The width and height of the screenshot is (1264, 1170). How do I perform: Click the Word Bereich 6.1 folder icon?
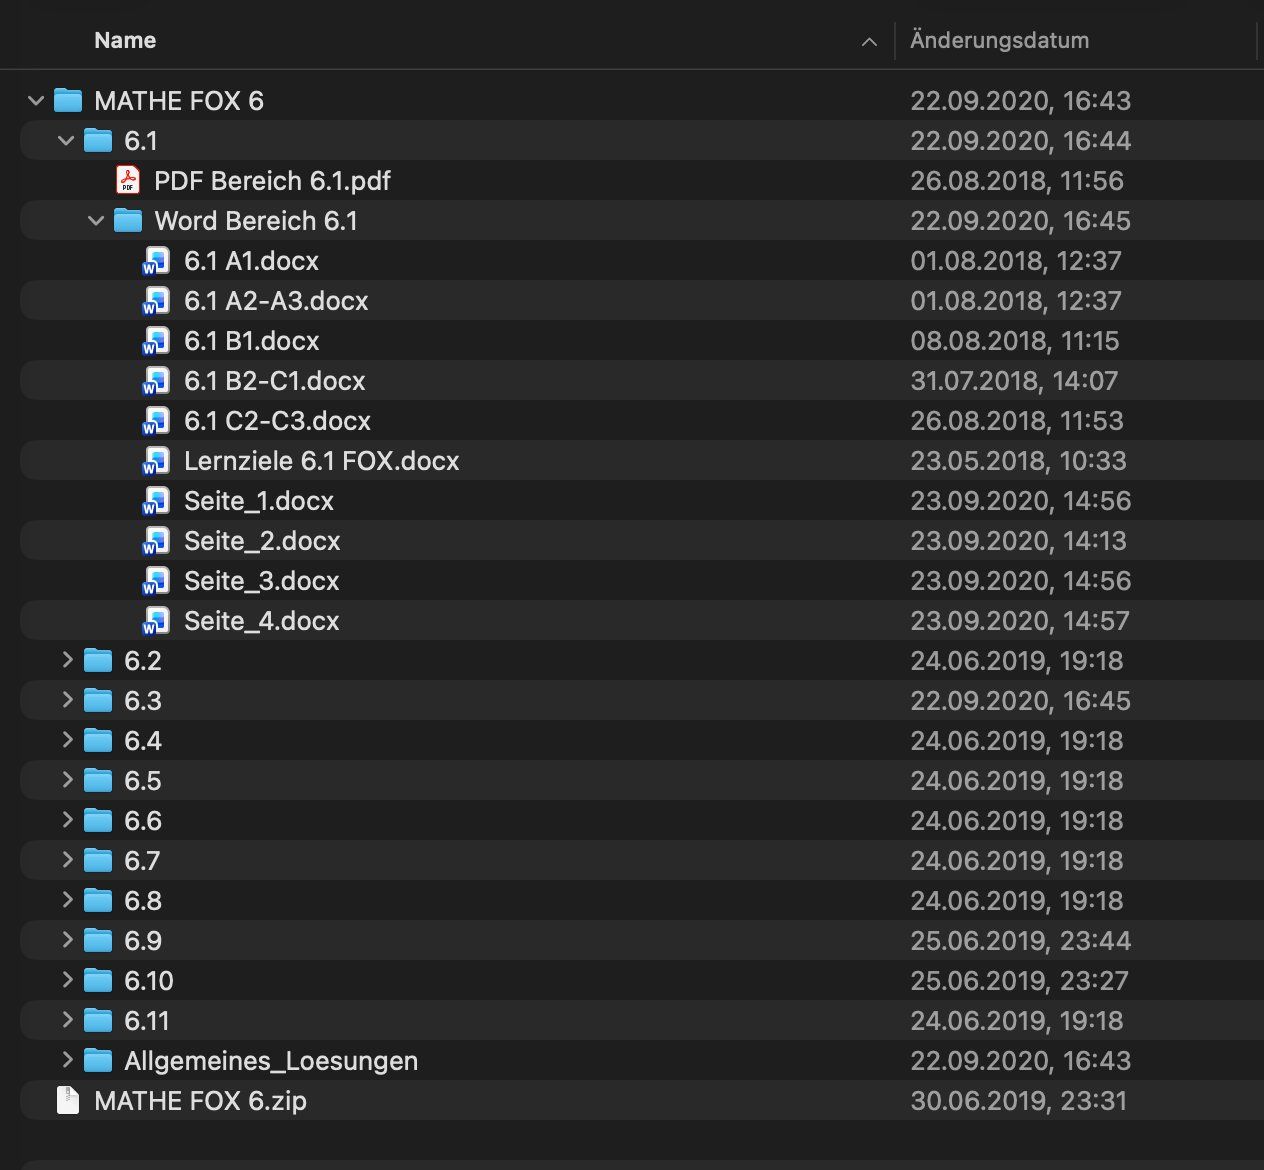(x=128, y=220)
